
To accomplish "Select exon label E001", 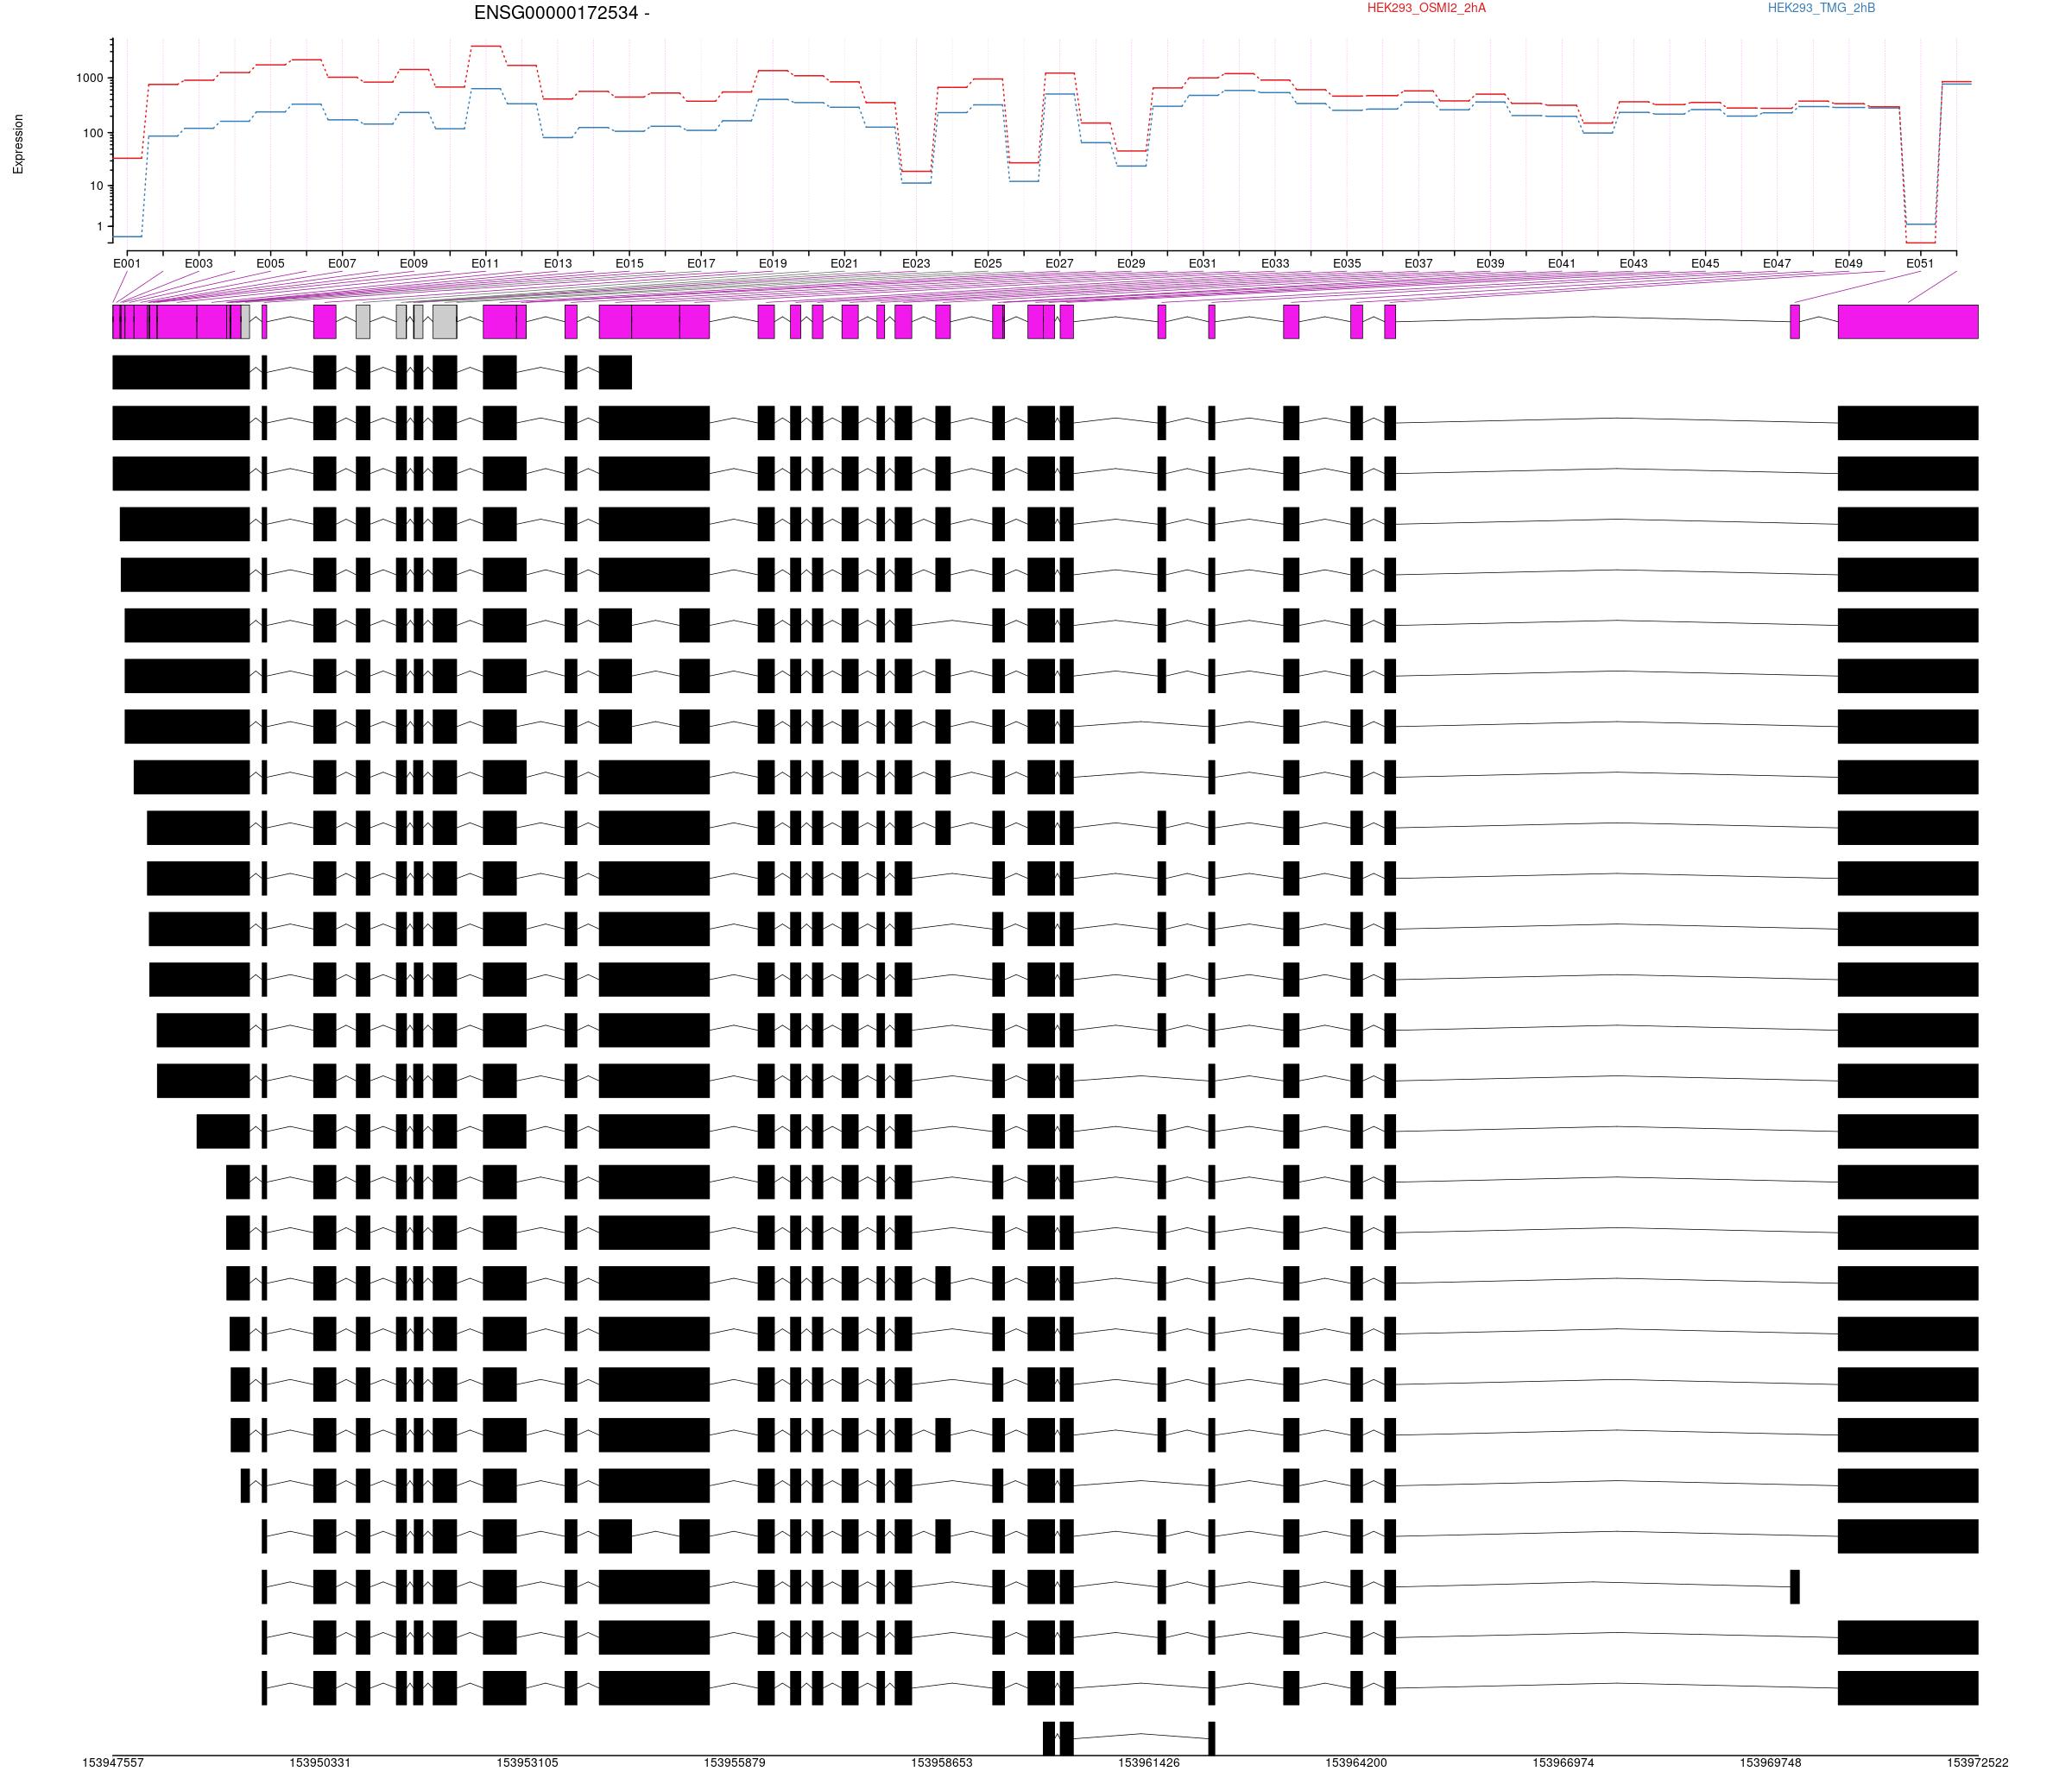I will click(127, 264).
